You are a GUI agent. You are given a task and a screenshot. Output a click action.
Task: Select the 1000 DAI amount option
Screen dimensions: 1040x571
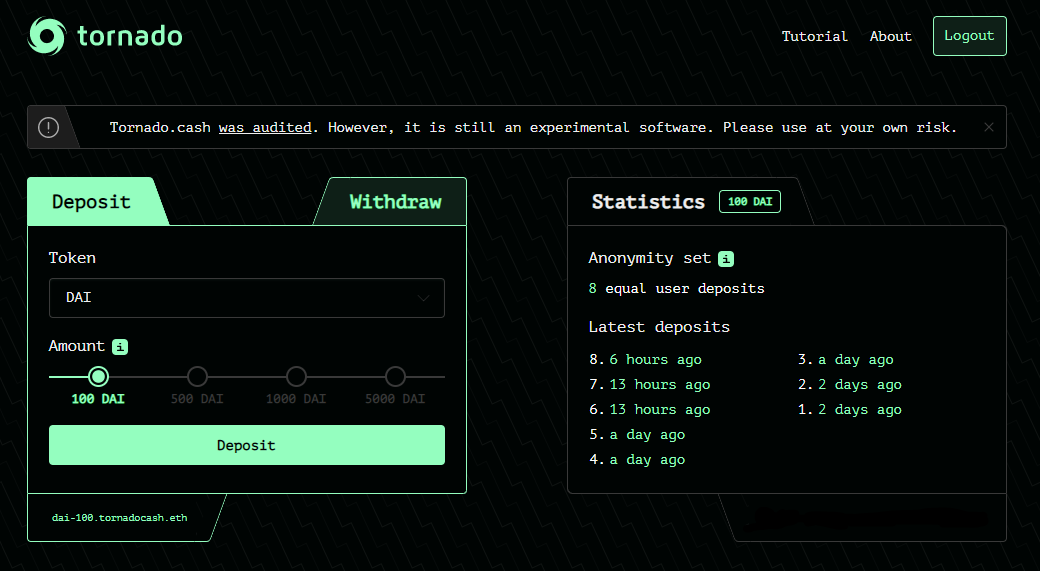click(296, 377)
